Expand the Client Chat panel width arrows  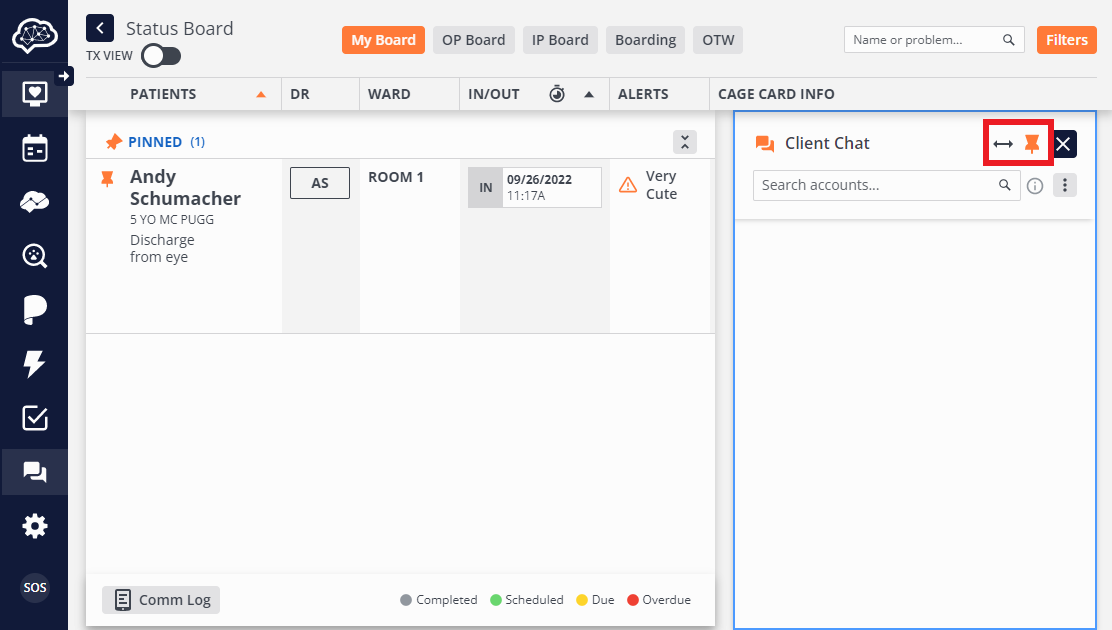1003,144
